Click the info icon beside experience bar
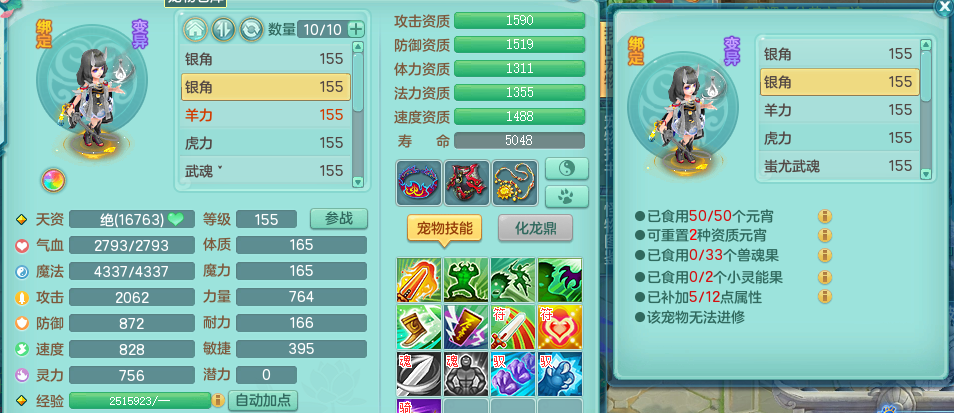 coord(218,400)
